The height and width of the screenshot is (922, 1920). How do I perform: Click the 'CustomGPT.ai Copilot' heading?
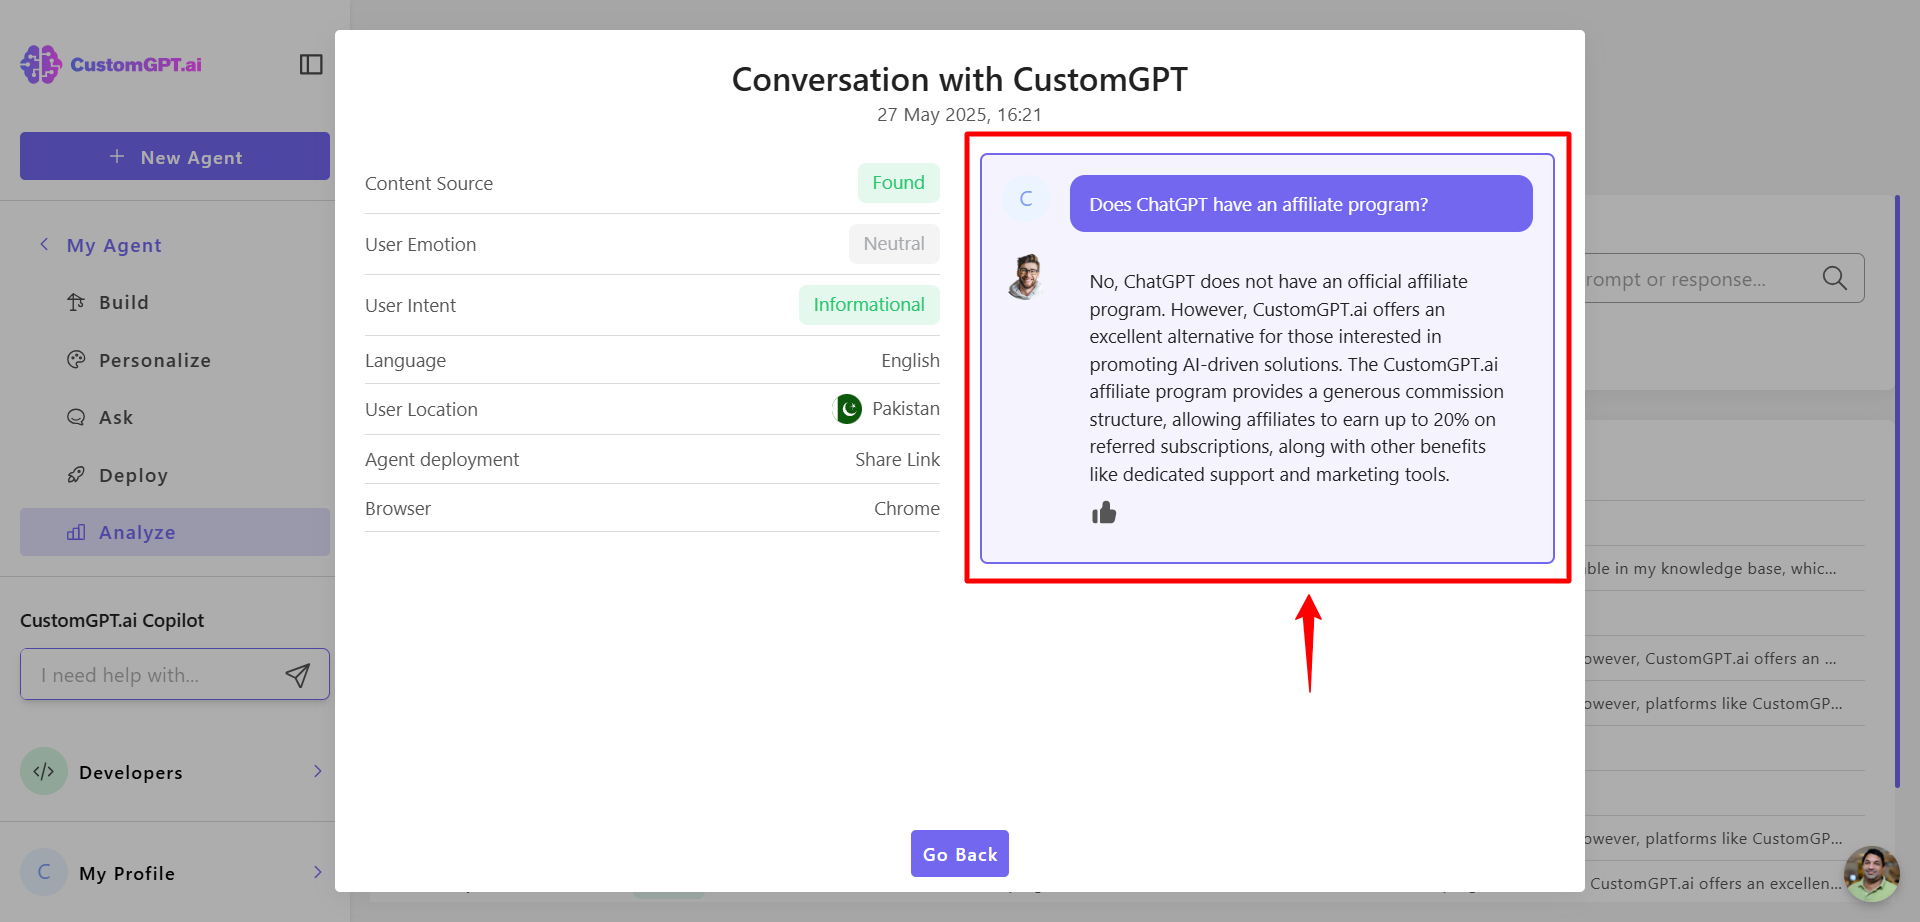(x=112, y=620)
